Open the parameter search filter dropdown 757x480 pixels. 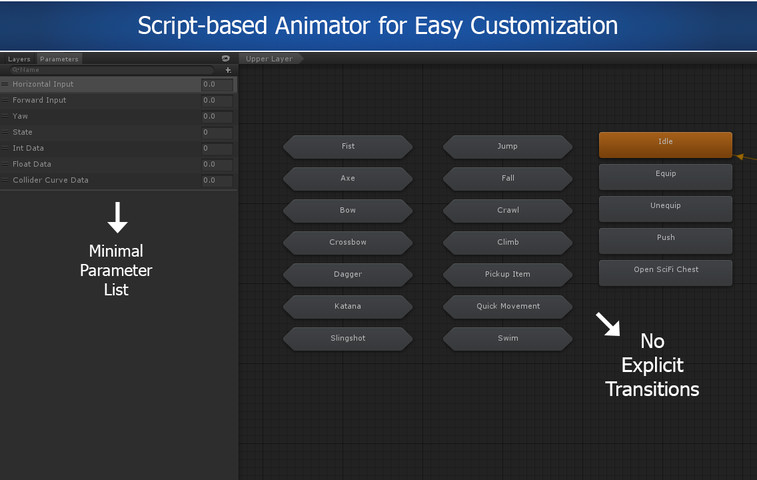click(14, 70)
